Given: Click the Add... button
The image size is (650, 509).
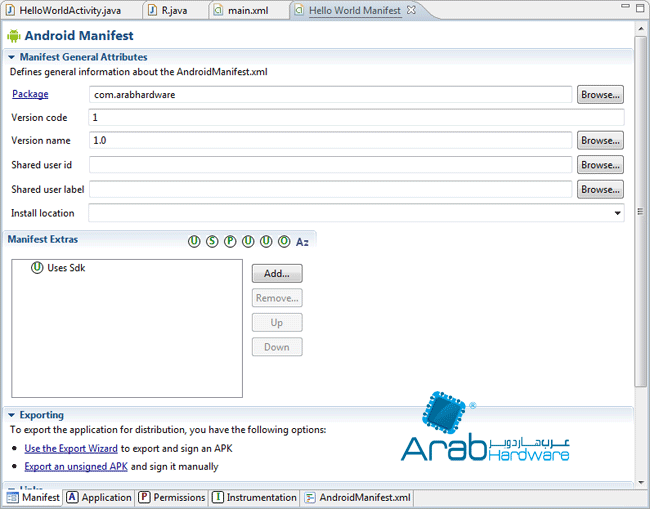Looking at the screenshot, I should [x=277, y=274].
